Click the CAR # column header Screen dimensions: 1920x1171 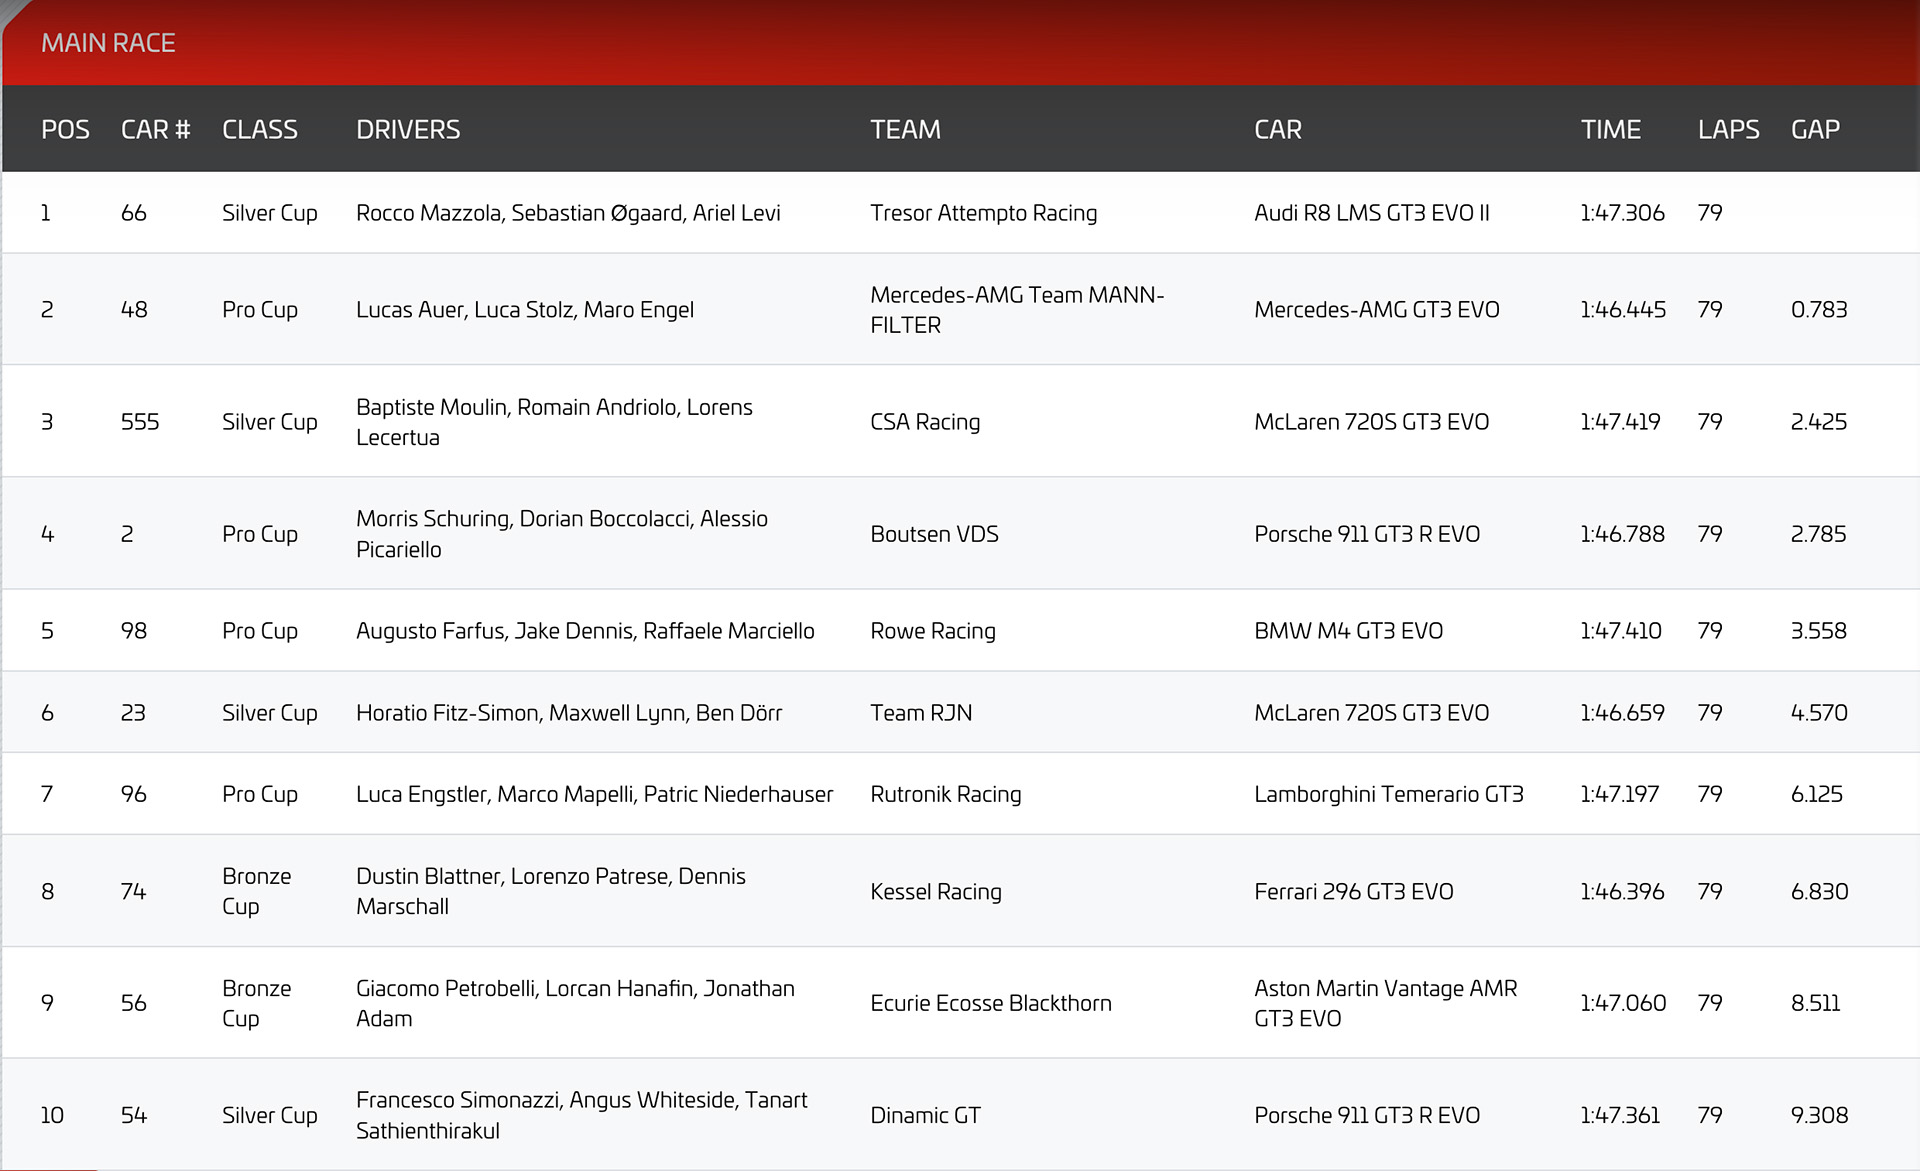(x=155, y=130)
